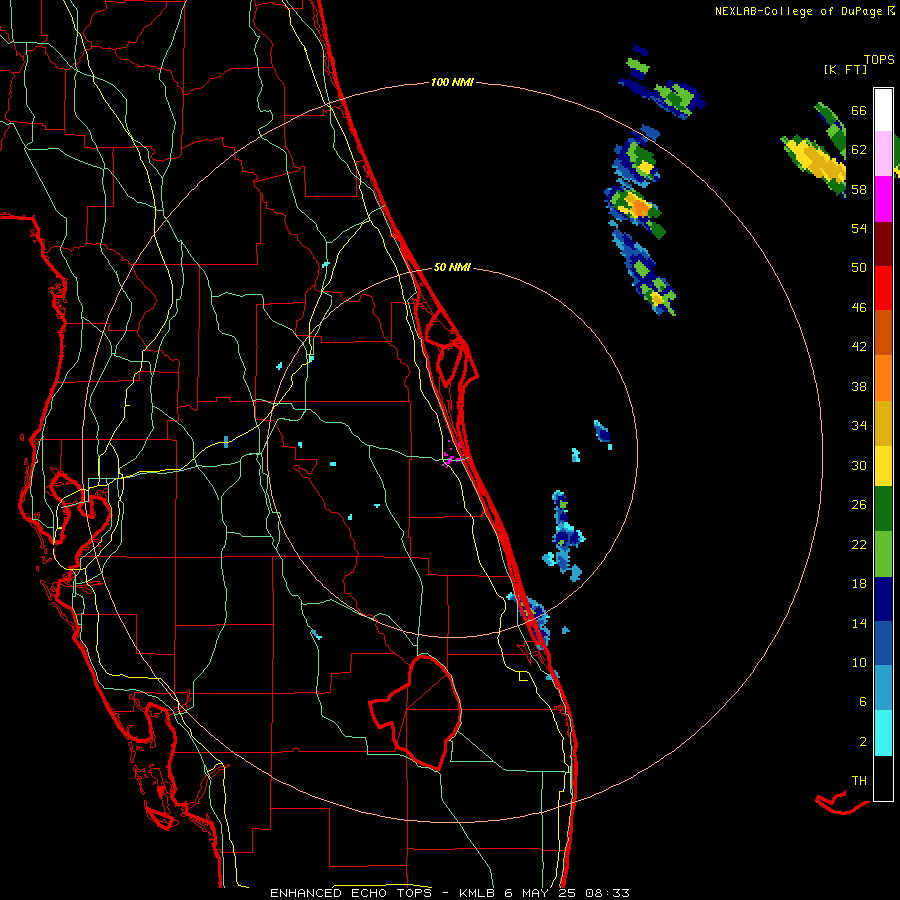The height and width of the screenshot is (900, 900).
Task: Click the 6 legend value
Action: click(x=863, y=702)
